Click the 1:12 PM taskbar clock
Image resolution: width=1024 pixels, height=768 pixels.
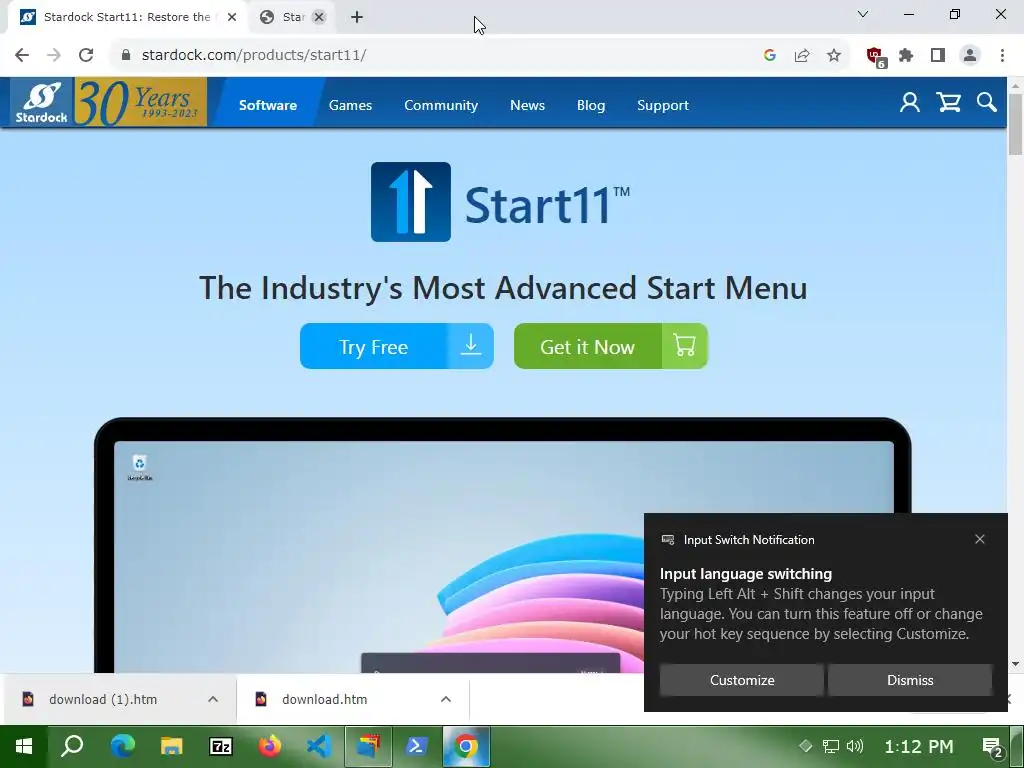click(918, 746)
